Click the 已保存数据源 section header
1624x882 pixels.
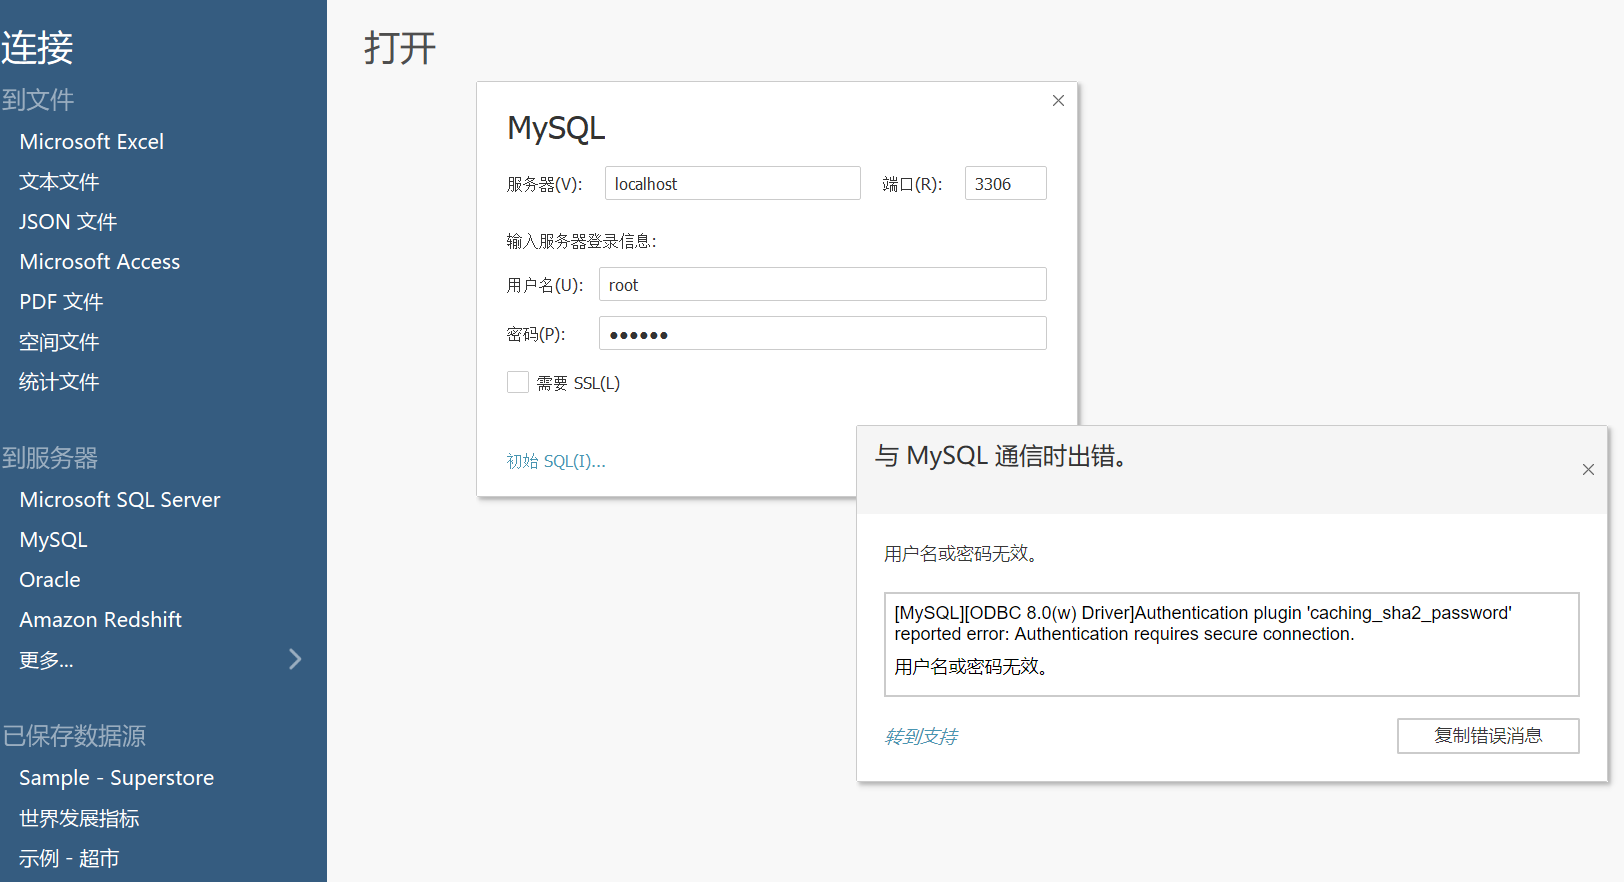tap(74, 736)
